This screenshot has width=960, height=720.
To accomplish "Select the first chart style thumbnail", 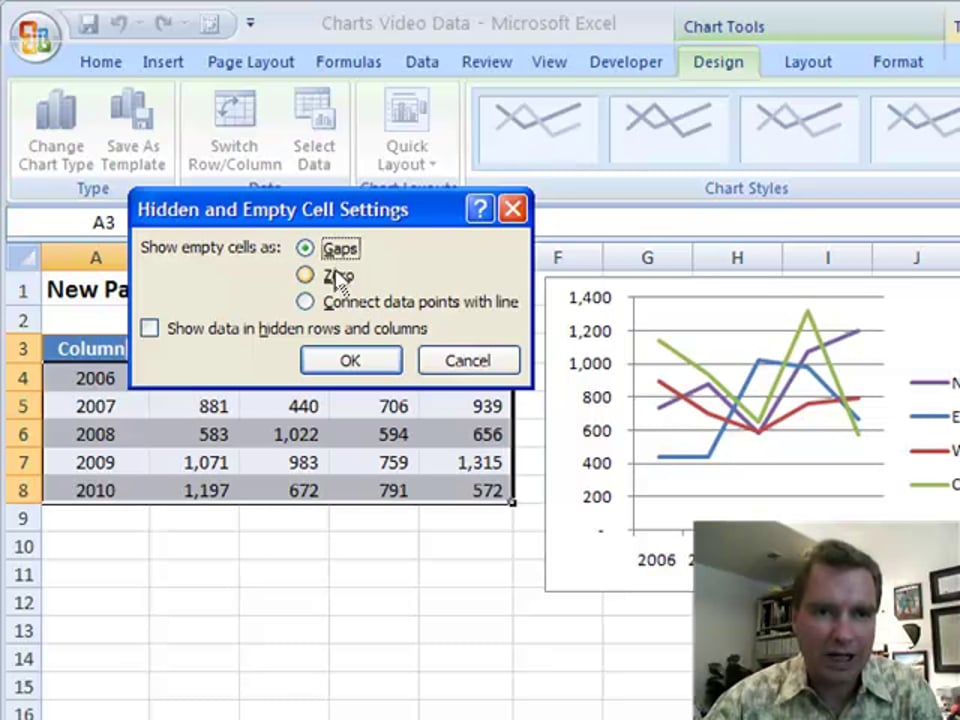I will [538, 130].
